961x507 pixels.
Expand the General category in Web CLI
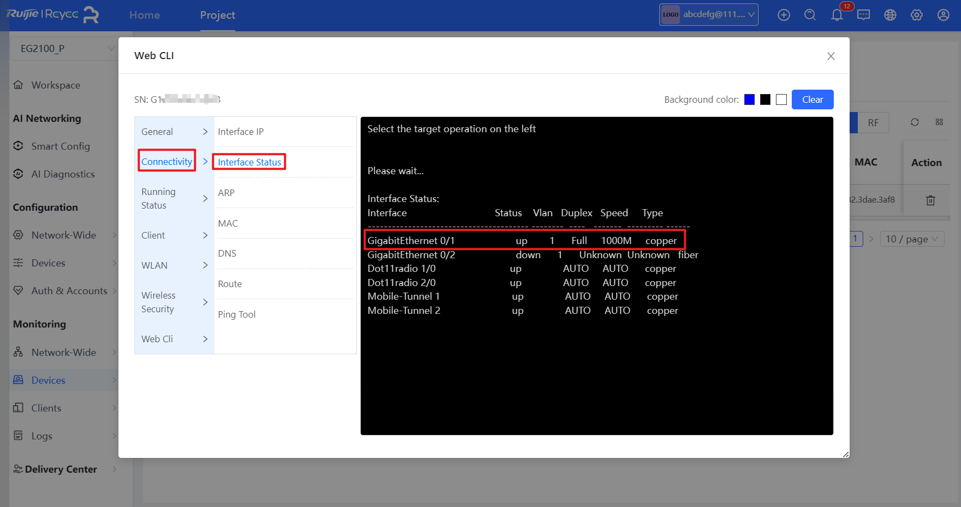[174, 132]
